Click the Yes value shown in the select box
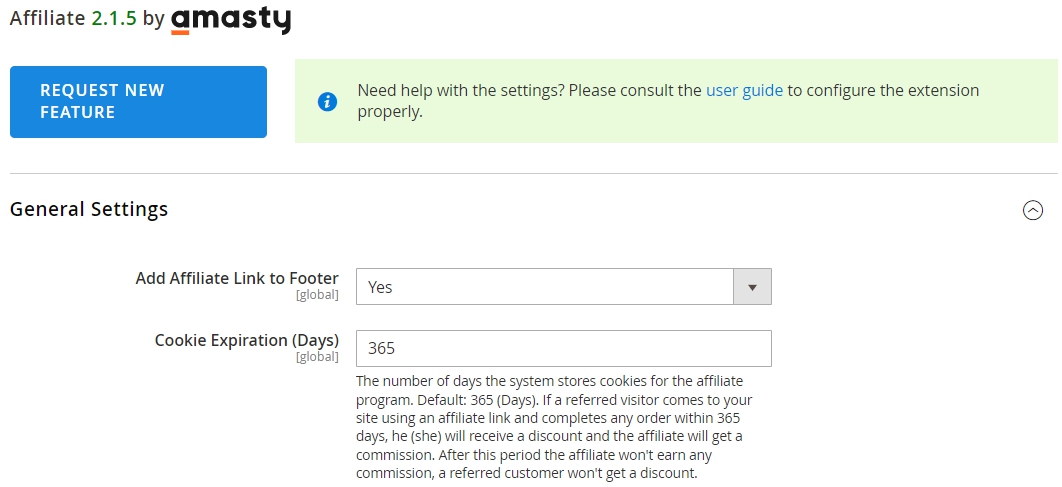The image size is (1062, 487). (380, 287)
